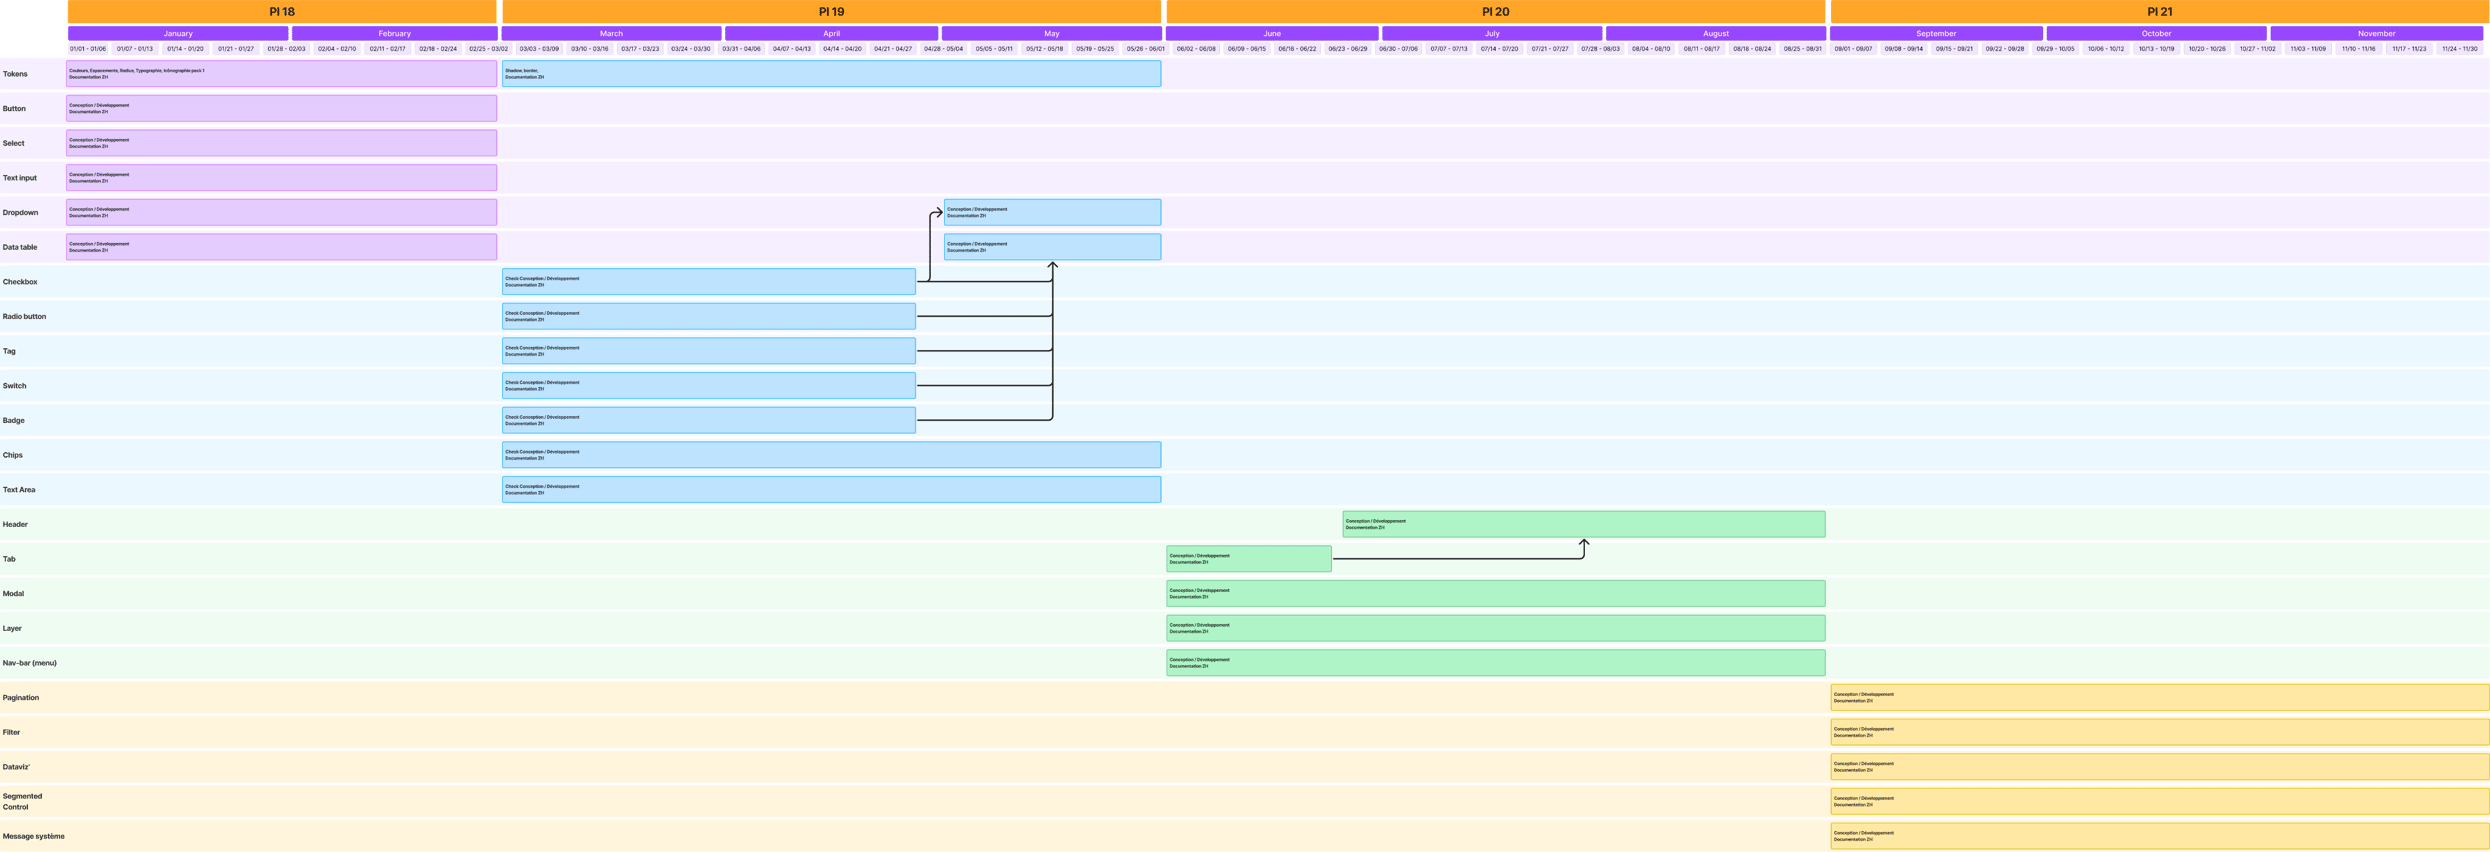Select the Message système row label
The height and width of the screenshot is (852, 2490).
click(x=33, y=836)
